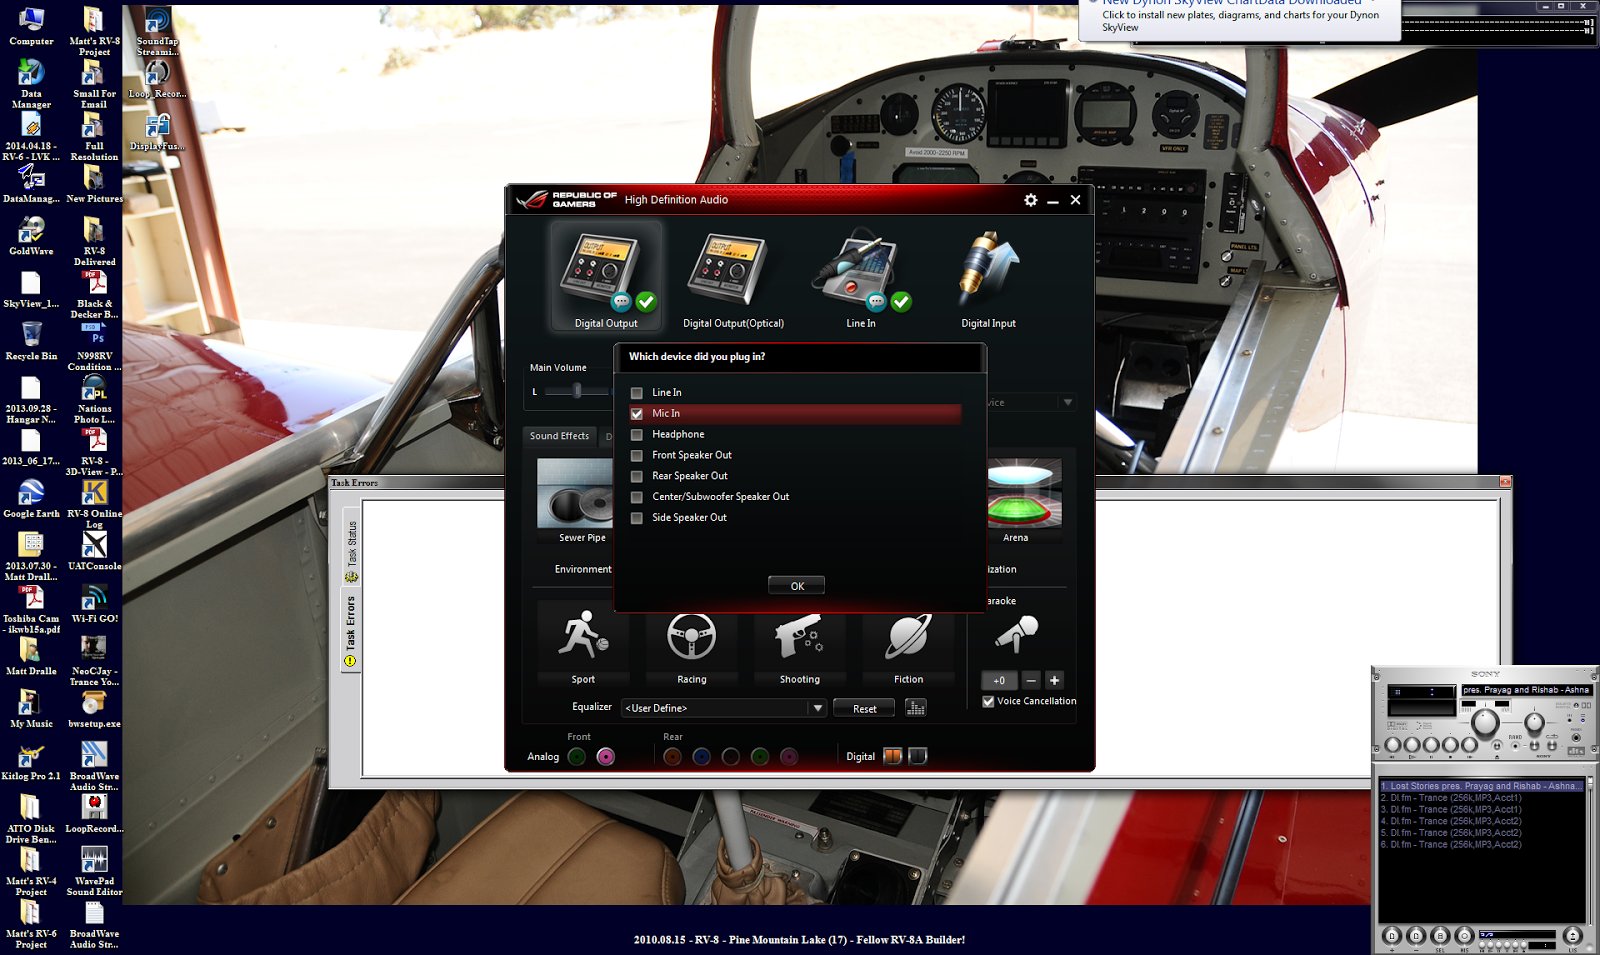Click the Karaoke microphone icon
1600x955 pixels.
click(x=1016, y=633)
